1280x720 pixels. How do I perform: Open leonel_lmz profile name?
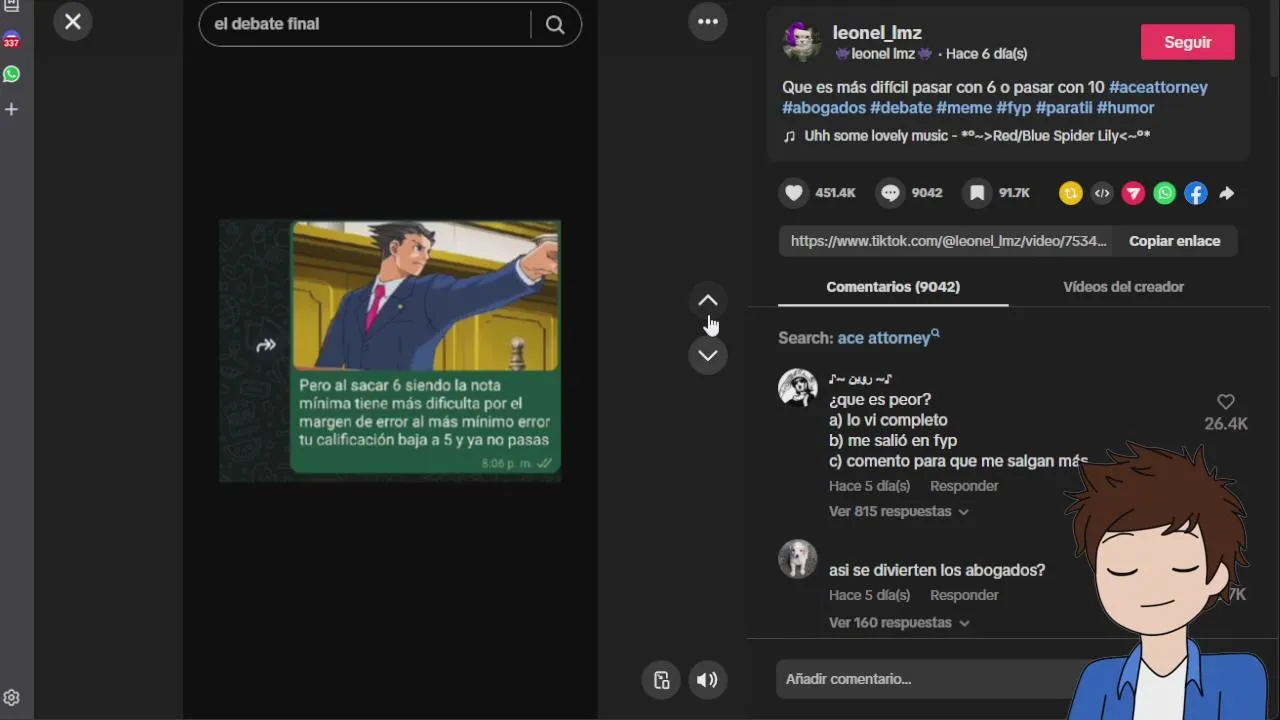point(877,33)
